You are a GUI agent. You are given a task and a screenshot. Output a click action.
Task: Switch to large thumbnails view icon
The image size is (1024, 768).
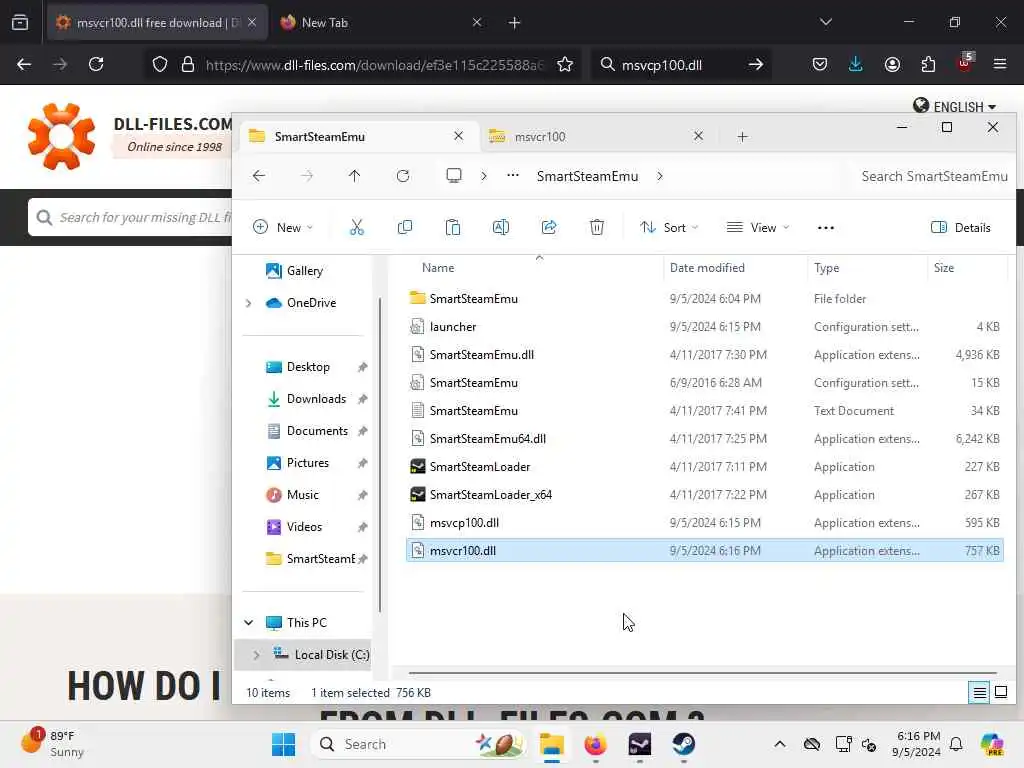(x=1000, y=692)
